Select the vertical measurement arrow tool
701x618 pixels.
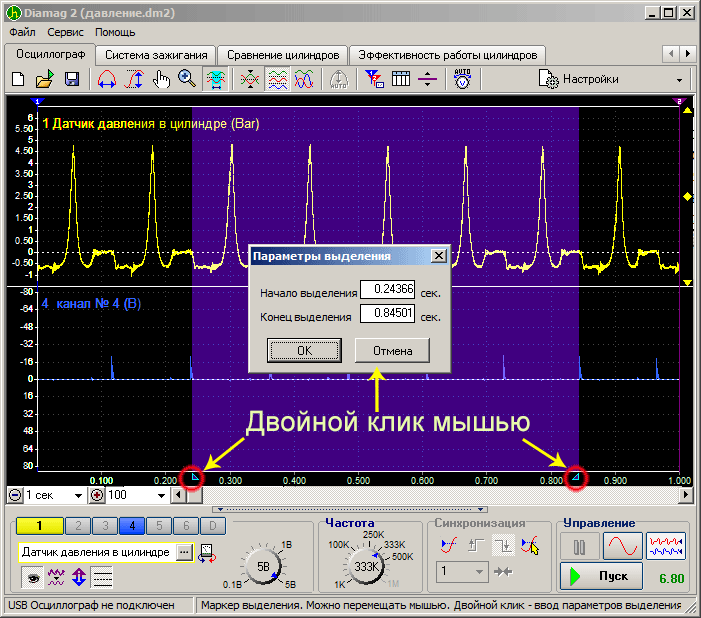point(134,79)
